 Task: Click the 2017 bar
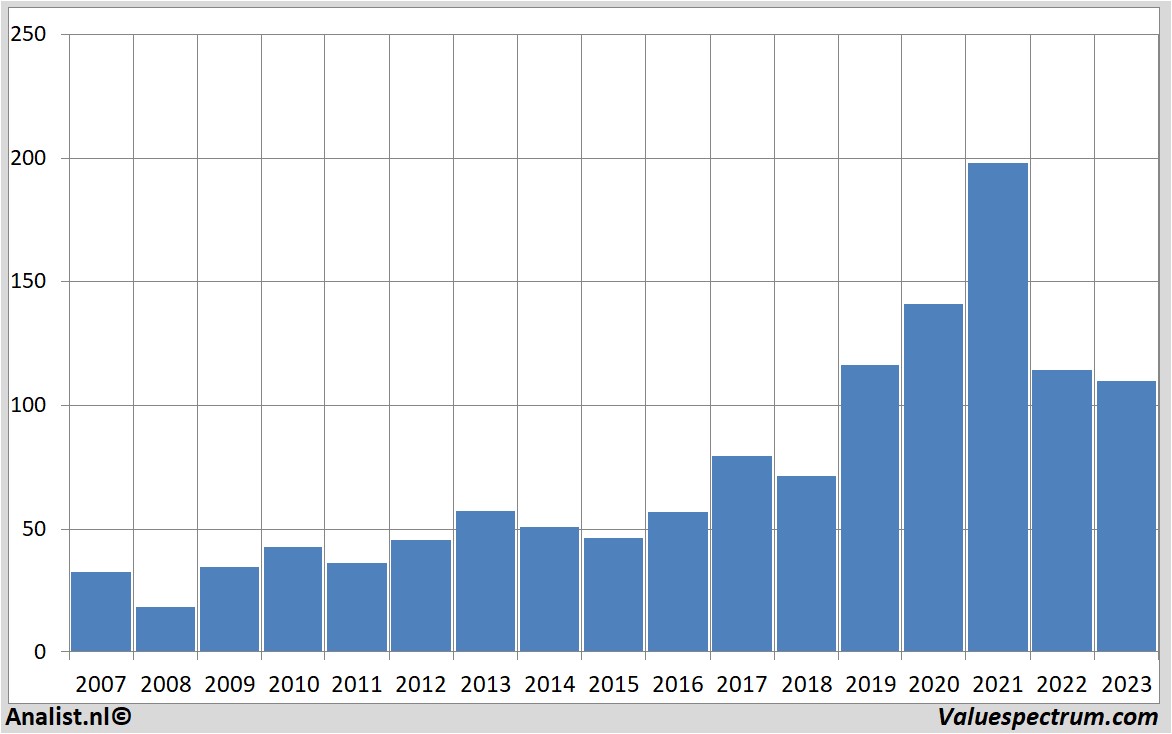[x=741, y=554]
